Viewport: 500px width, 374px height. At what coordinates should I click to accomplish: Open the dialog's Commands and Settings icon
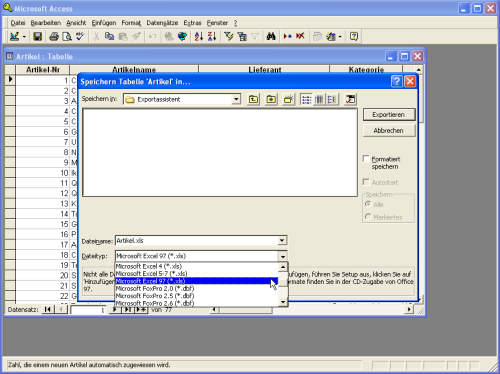[x=350, y=99]
